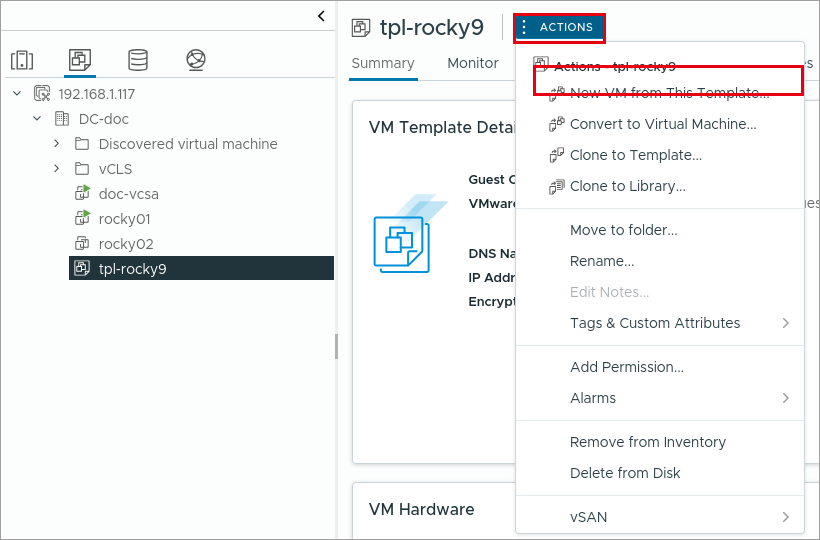Expand the vCLS folder

tap(57, 169)
